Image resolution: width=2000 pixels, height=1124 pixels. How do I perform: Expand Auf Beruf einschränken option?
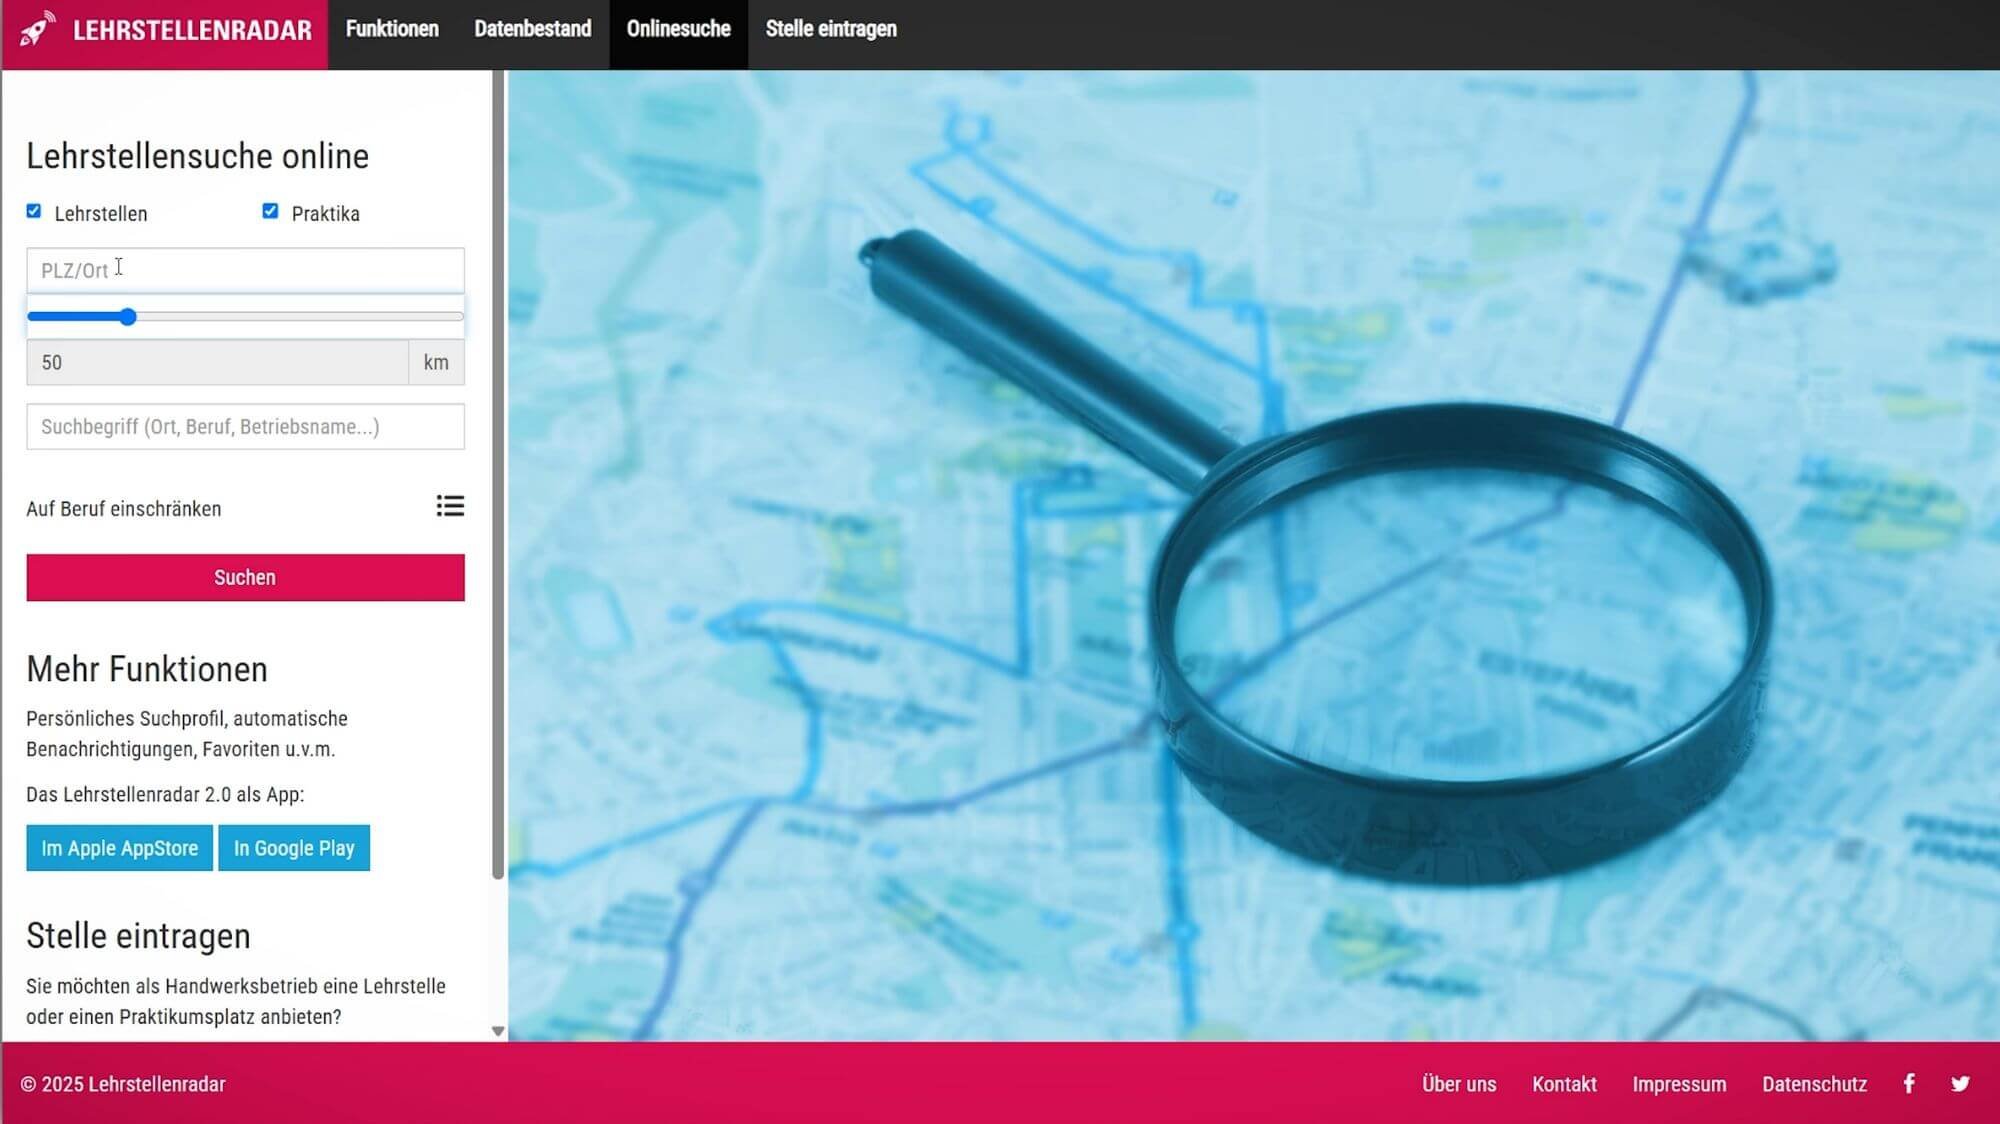(x=124, y=509)
